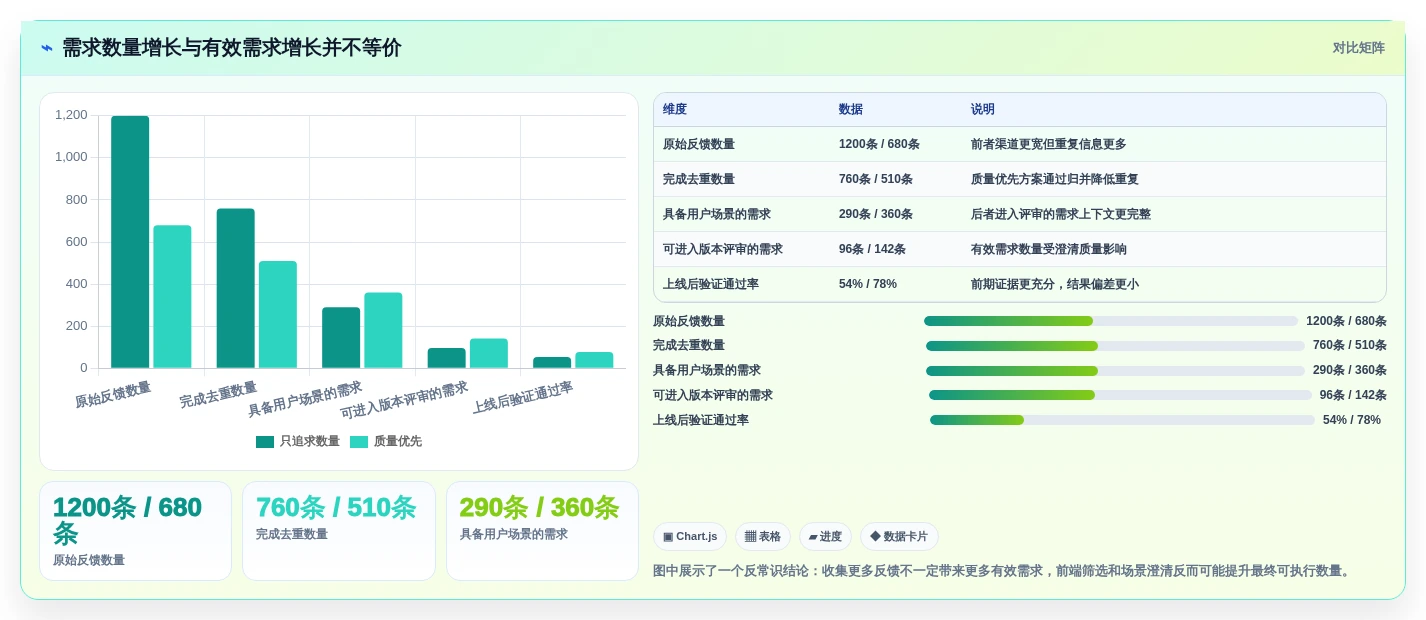Click the 1200条 / 680条 data card
The height and width of the screenshot is (620, 1426).
(x=135, y=531)
